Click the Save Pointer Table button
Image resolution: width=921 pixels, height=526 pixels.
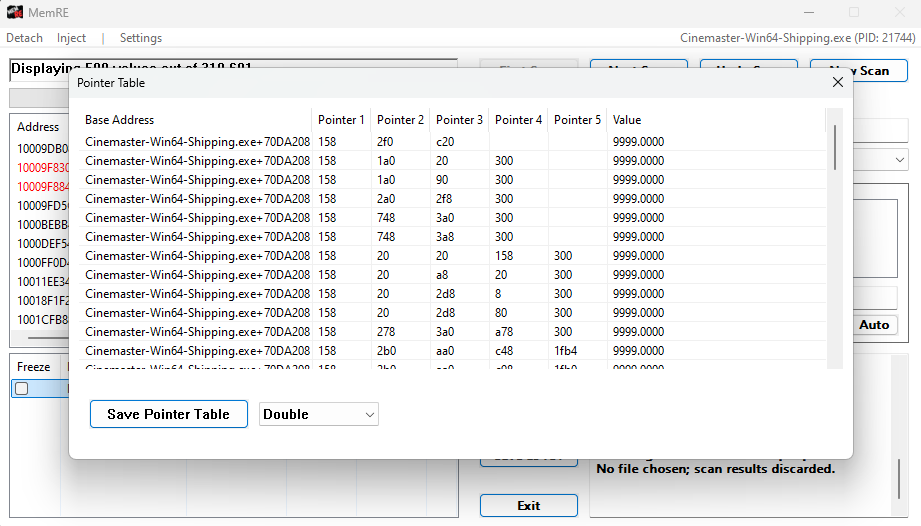coord(169,414)
